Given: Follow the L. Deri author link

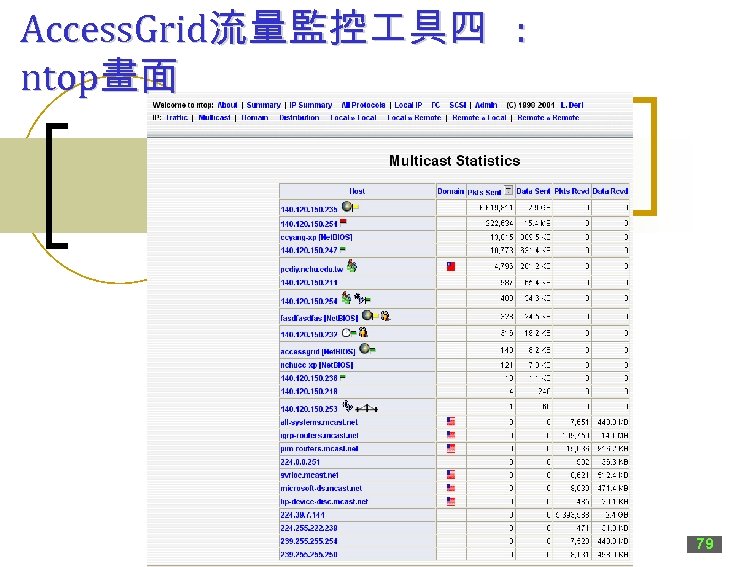Looking at the screenshot, I should point(572,105).
